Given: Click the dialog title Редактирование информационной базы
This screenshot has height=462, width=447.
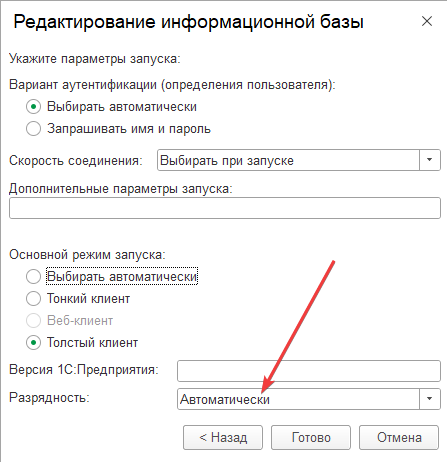Looking at the screenshot, I should pos(188,22).
